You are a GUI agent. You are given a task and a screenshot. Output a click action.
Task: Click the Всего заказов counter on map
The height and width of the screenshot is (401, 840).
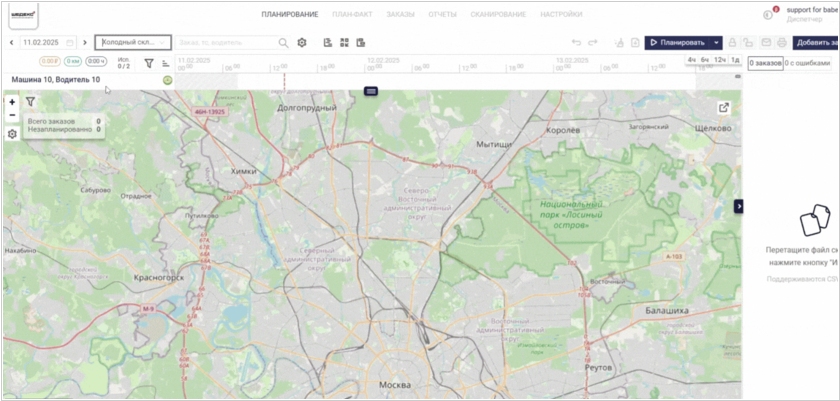click(64, 121)
